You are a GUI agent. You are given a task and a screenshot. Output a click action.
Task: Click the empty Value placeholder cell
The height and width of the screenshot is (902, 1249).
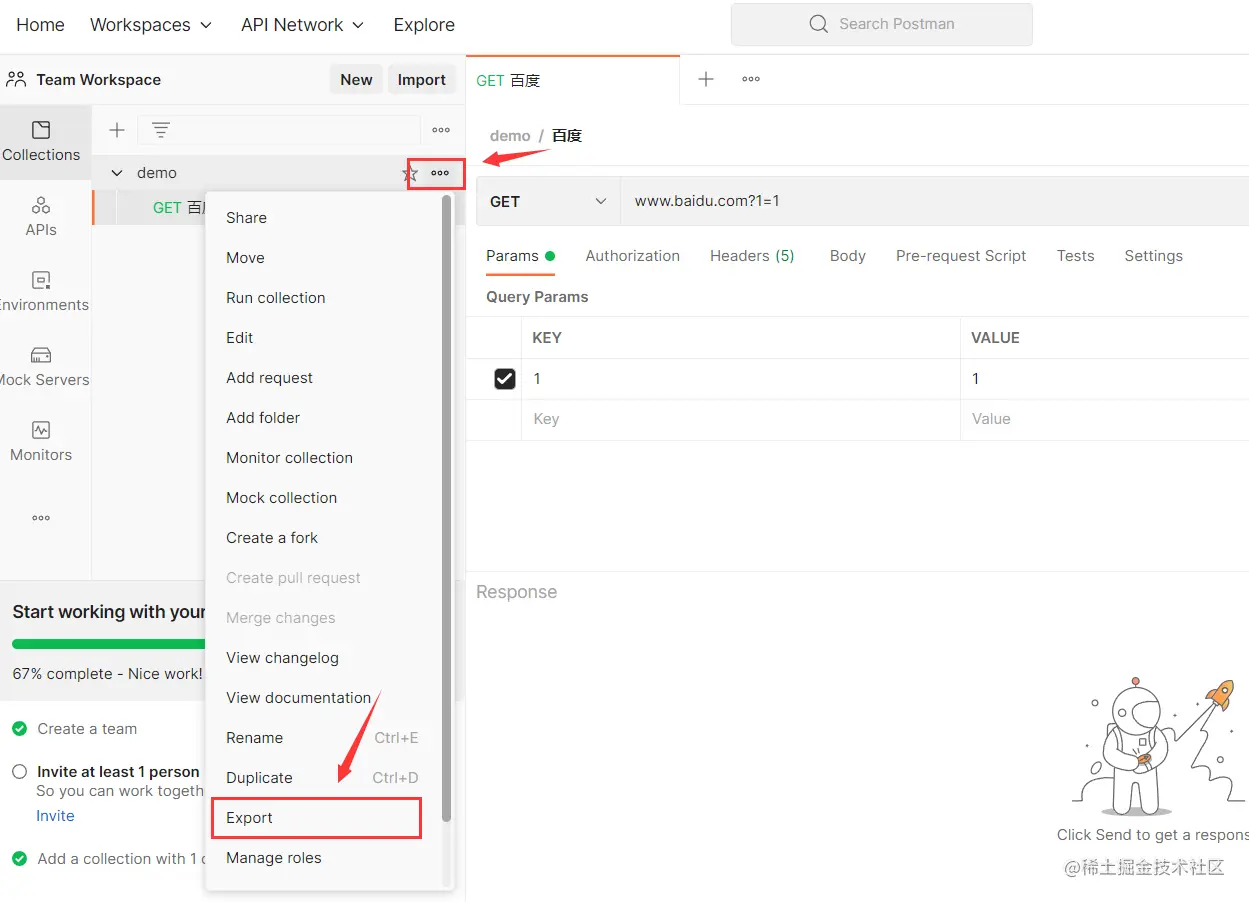1104,419
